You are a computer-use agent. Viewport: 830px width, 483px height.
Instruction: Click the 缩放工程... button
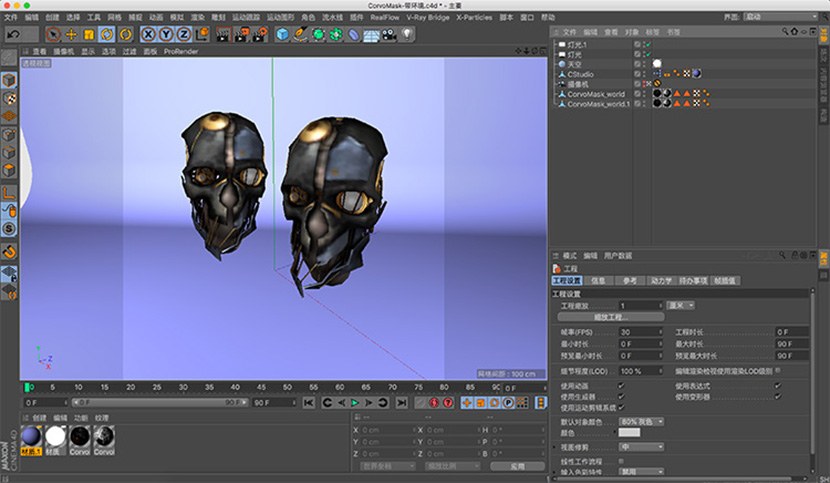tap(611, 317)
